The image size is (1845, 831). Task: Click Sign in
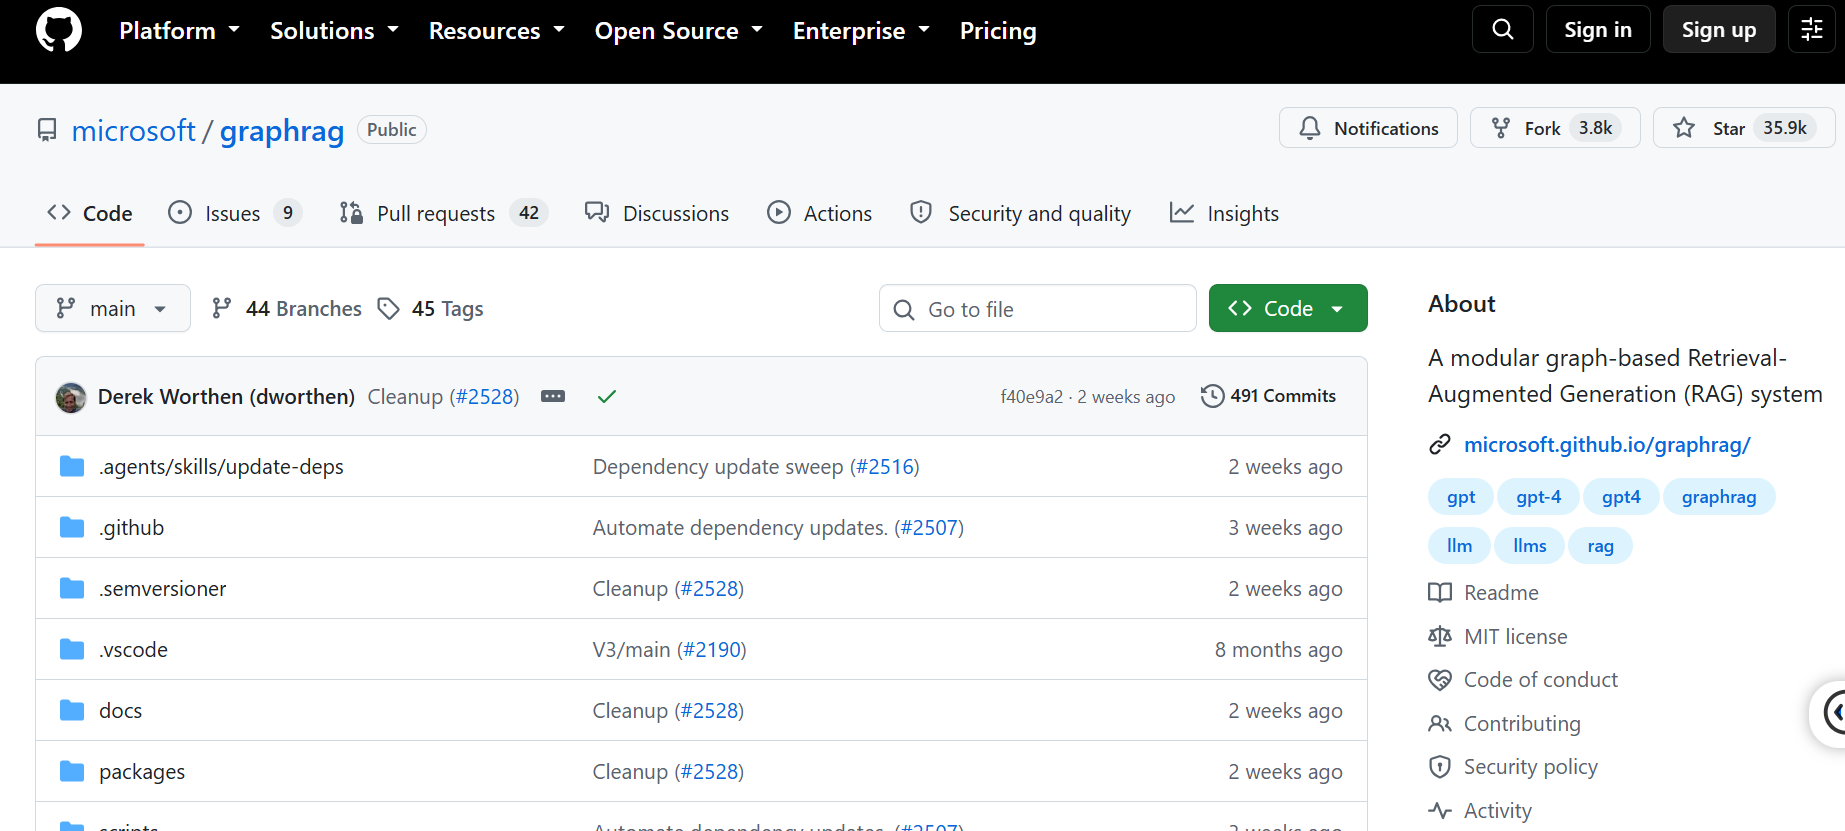(x=1598, y=29)
